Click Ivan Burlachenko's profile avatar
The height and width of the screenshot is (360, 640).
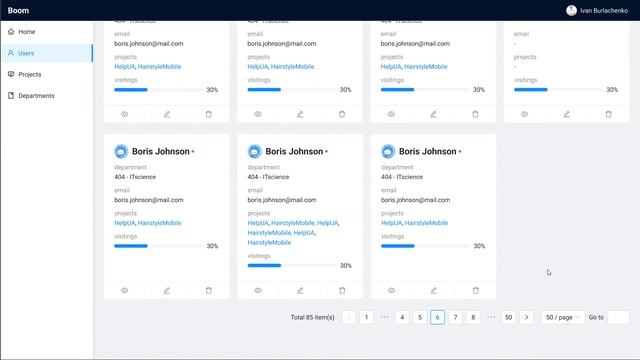point(571,11)
